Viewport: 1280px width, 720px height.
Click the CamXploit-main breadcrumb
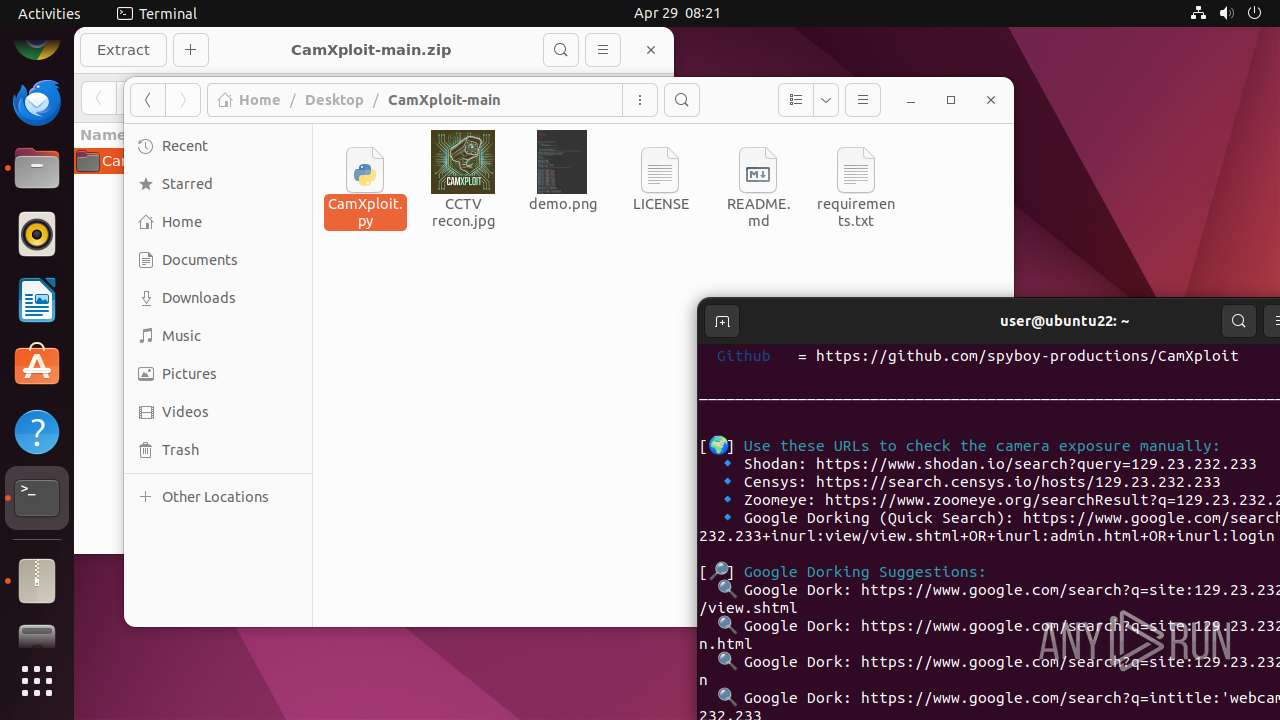pos(444,100)
